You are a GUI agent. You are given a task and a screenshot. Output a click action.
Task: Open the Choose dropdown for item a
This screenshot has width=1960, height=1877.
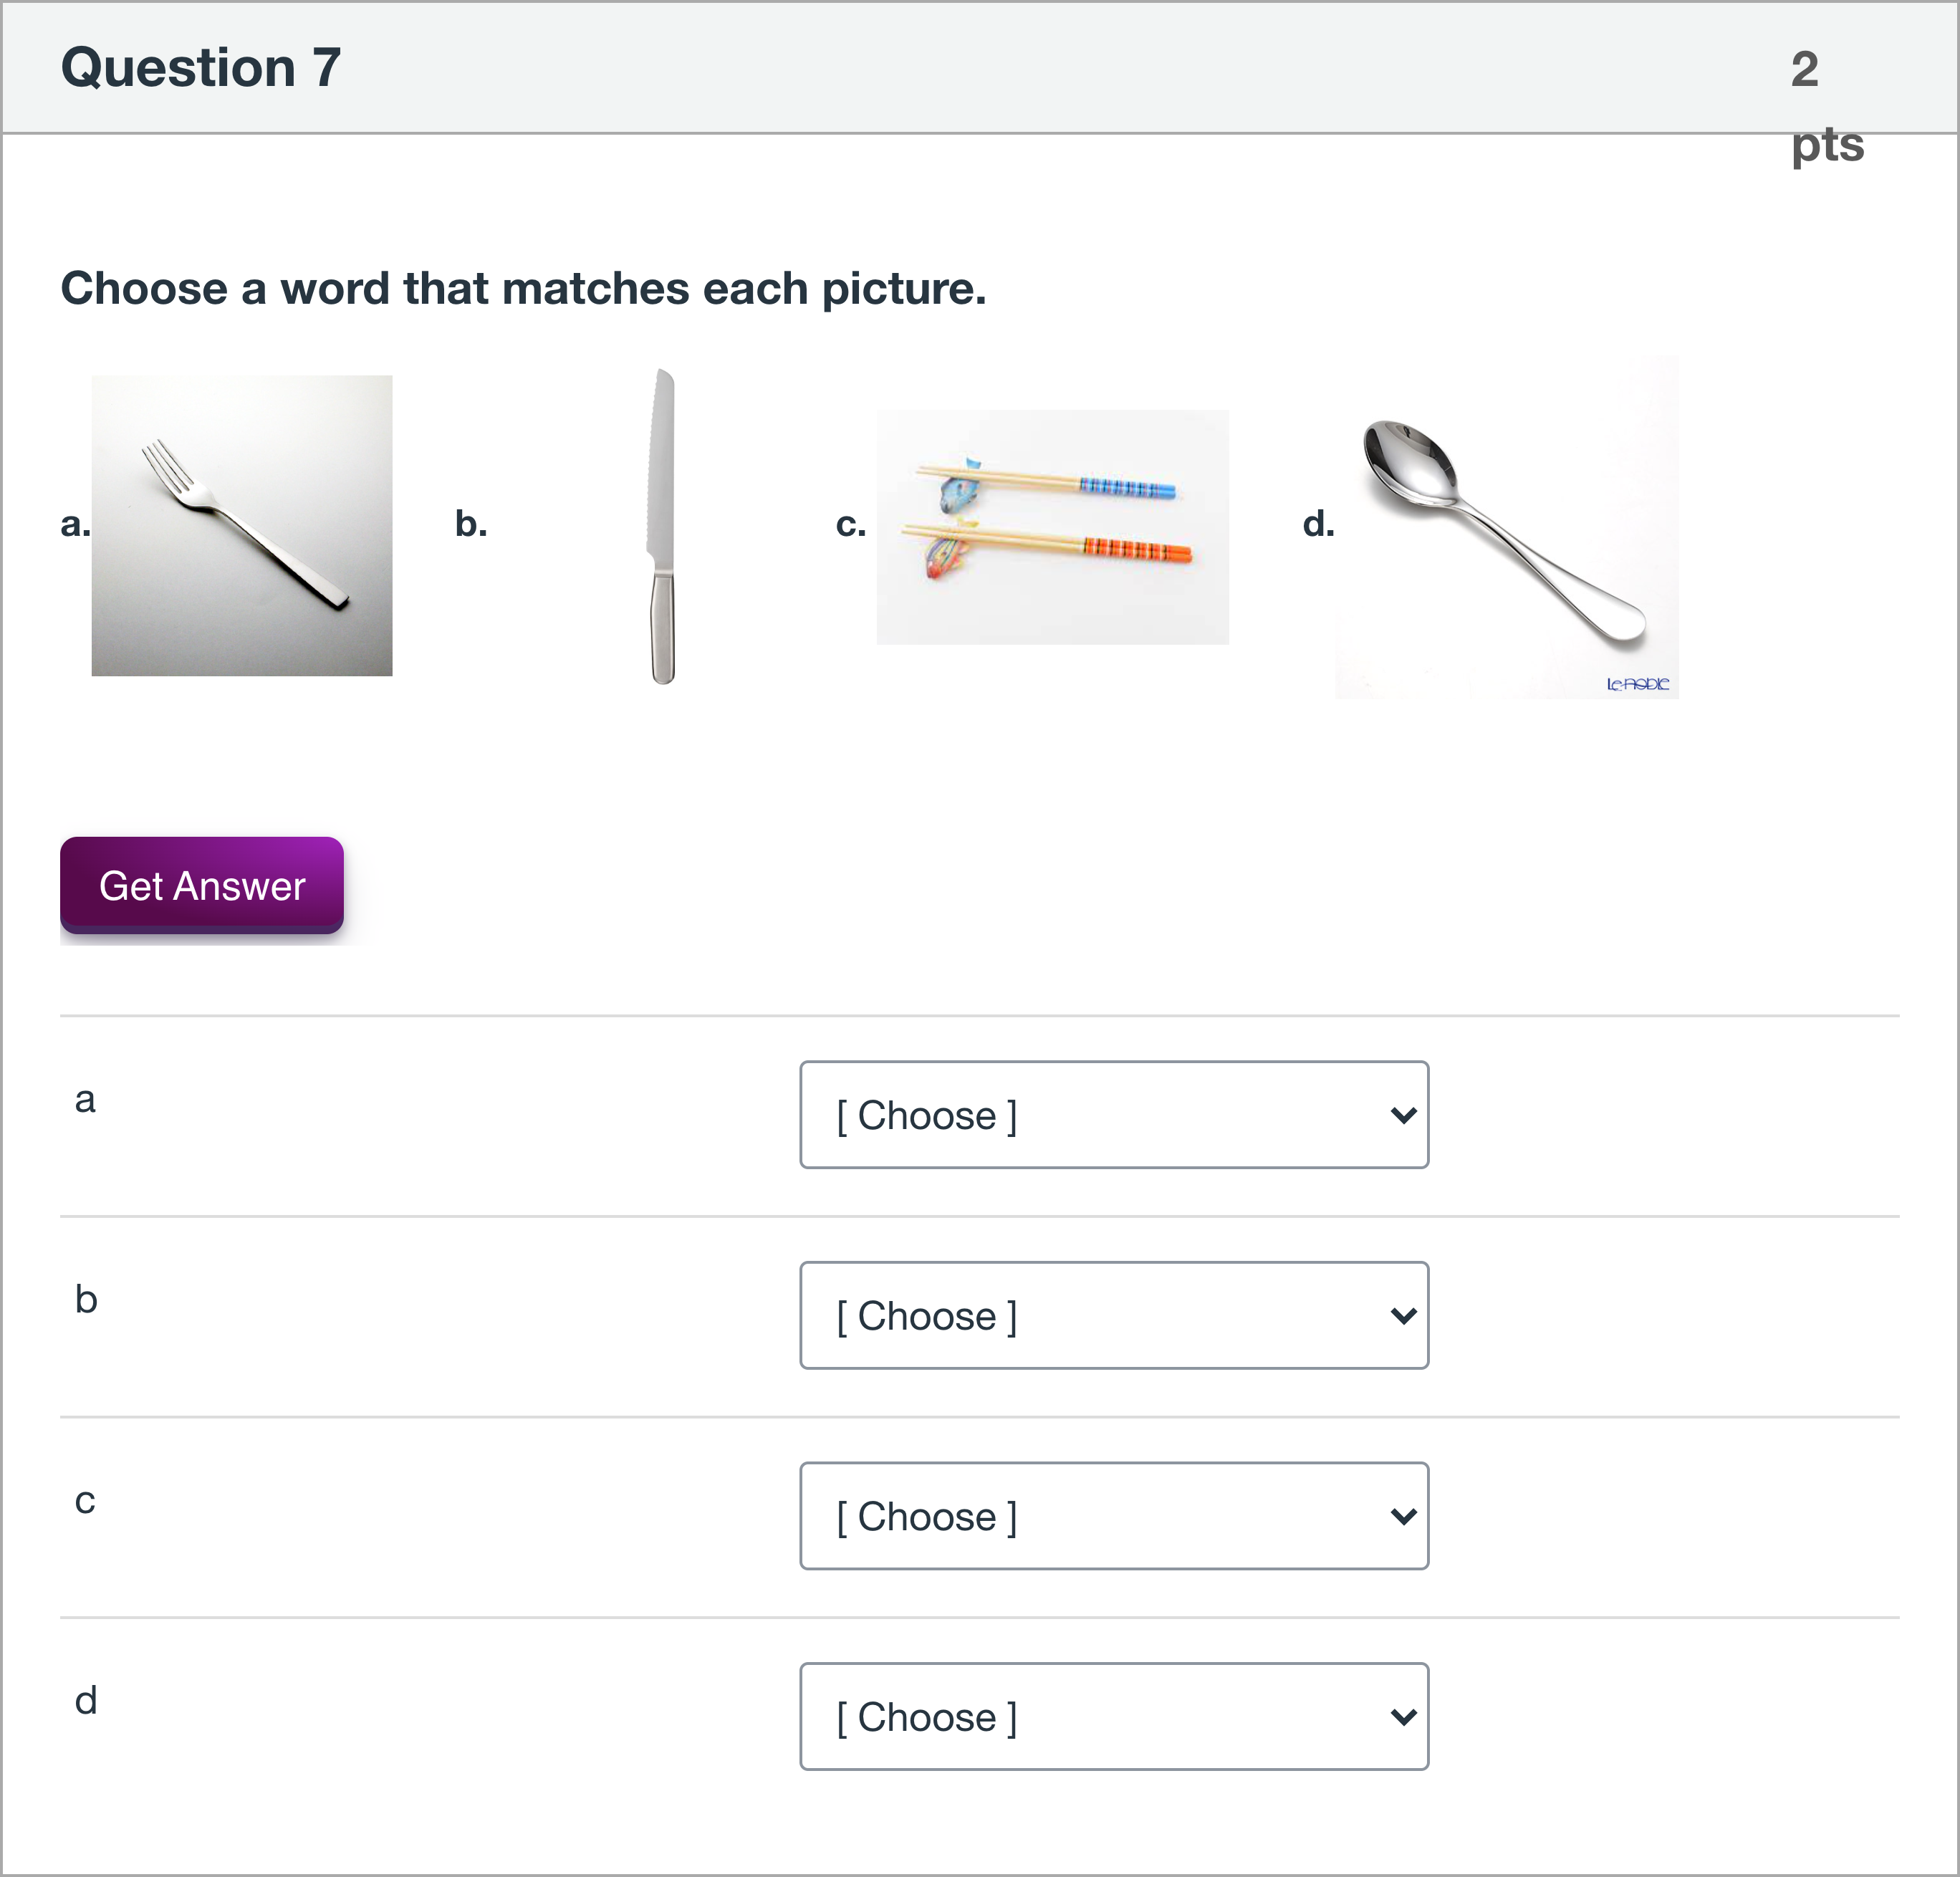pyautogui.click(x=1114, y=1115)
